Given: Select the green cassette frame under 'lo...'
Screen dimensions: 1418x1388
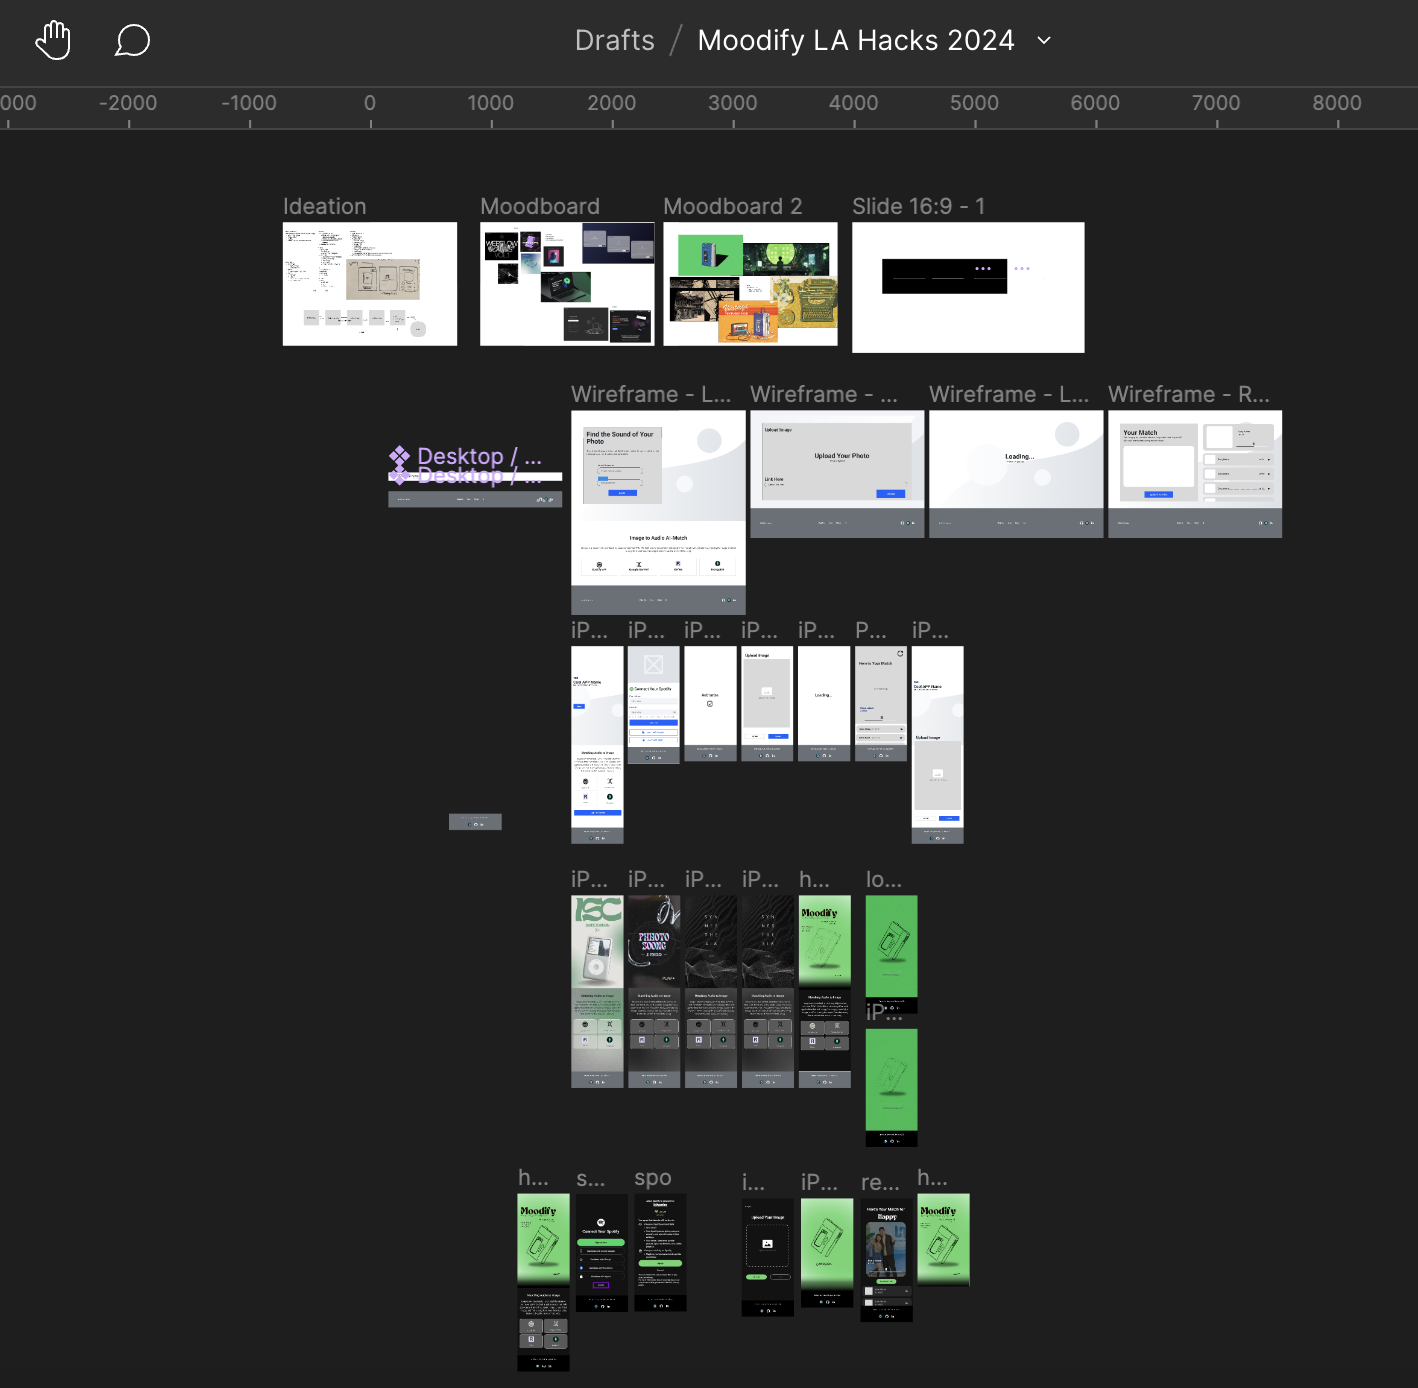Looking at the screenshot, I should (x=891, y=954).
